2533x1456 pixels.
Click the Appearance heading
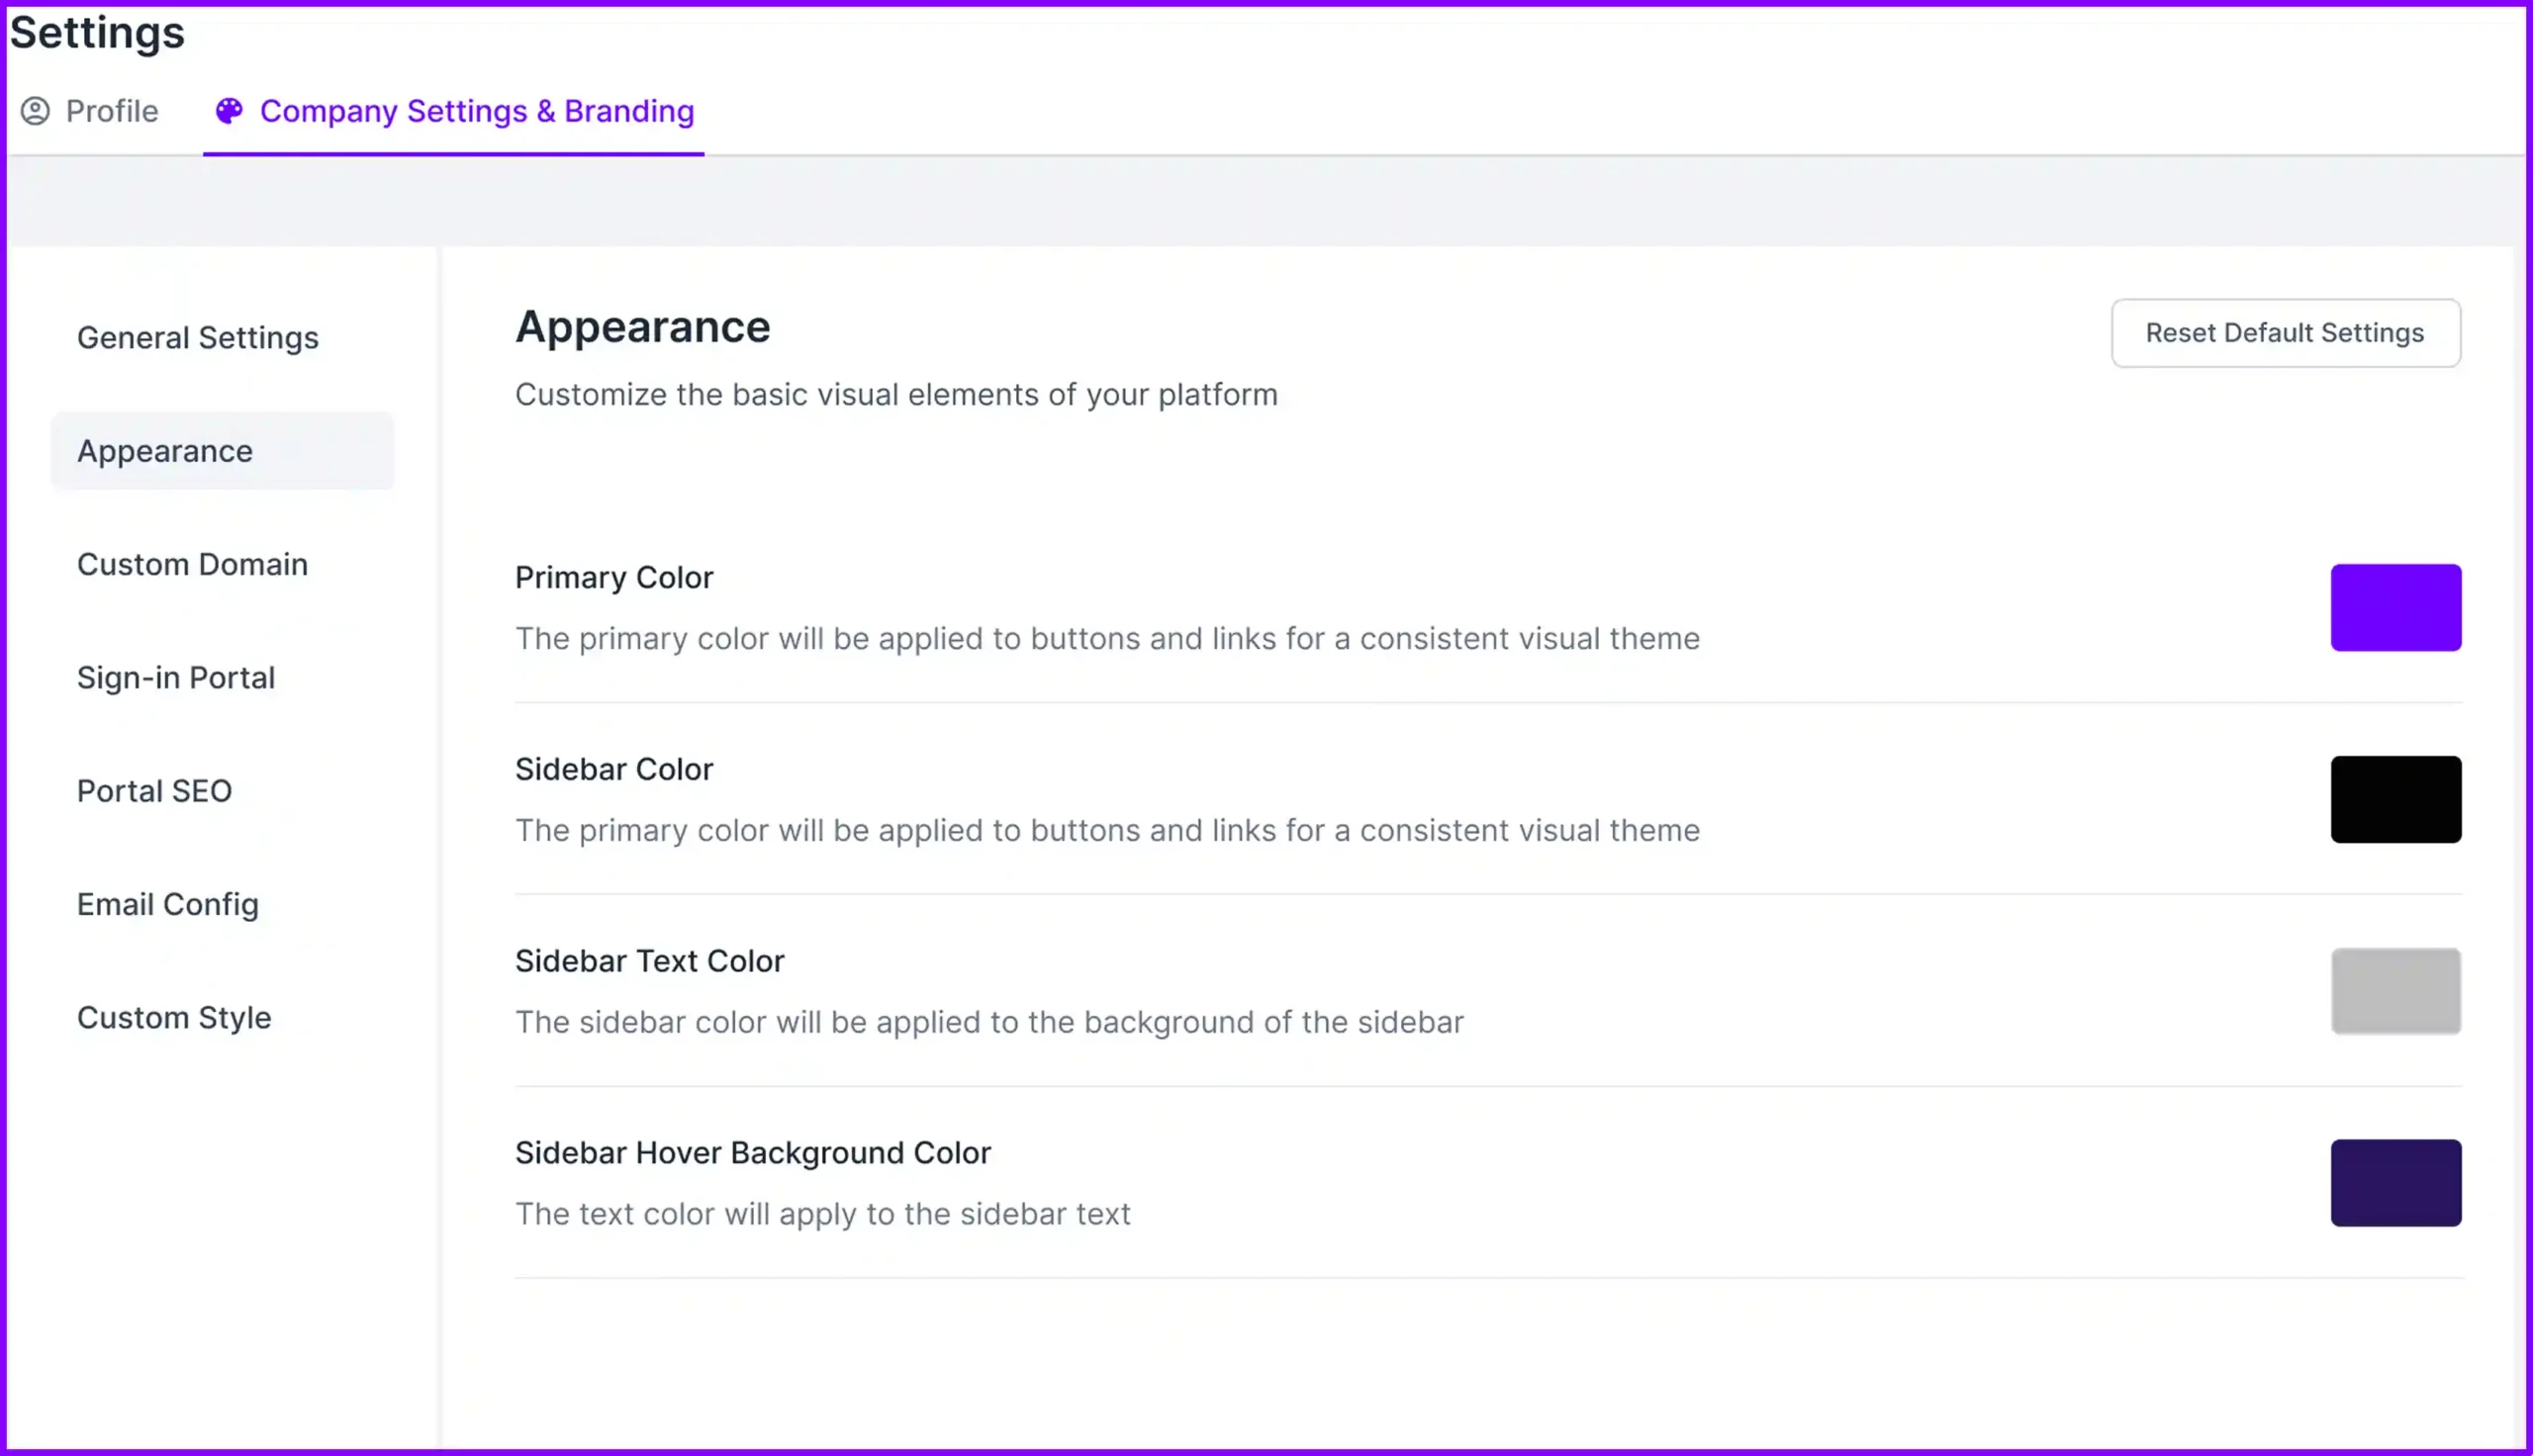642,326
